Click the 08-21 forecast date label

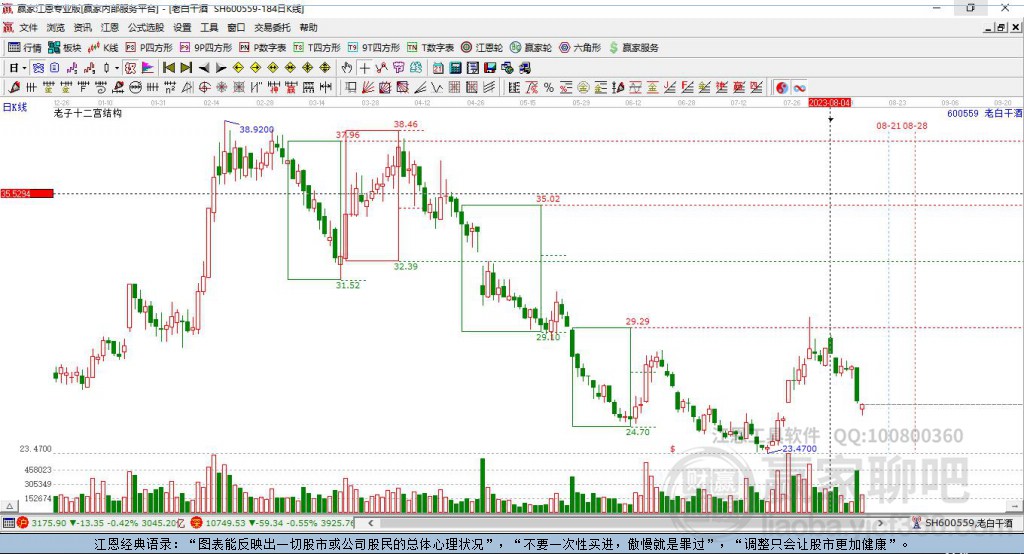pyautogui.click(x=888, y=125)
